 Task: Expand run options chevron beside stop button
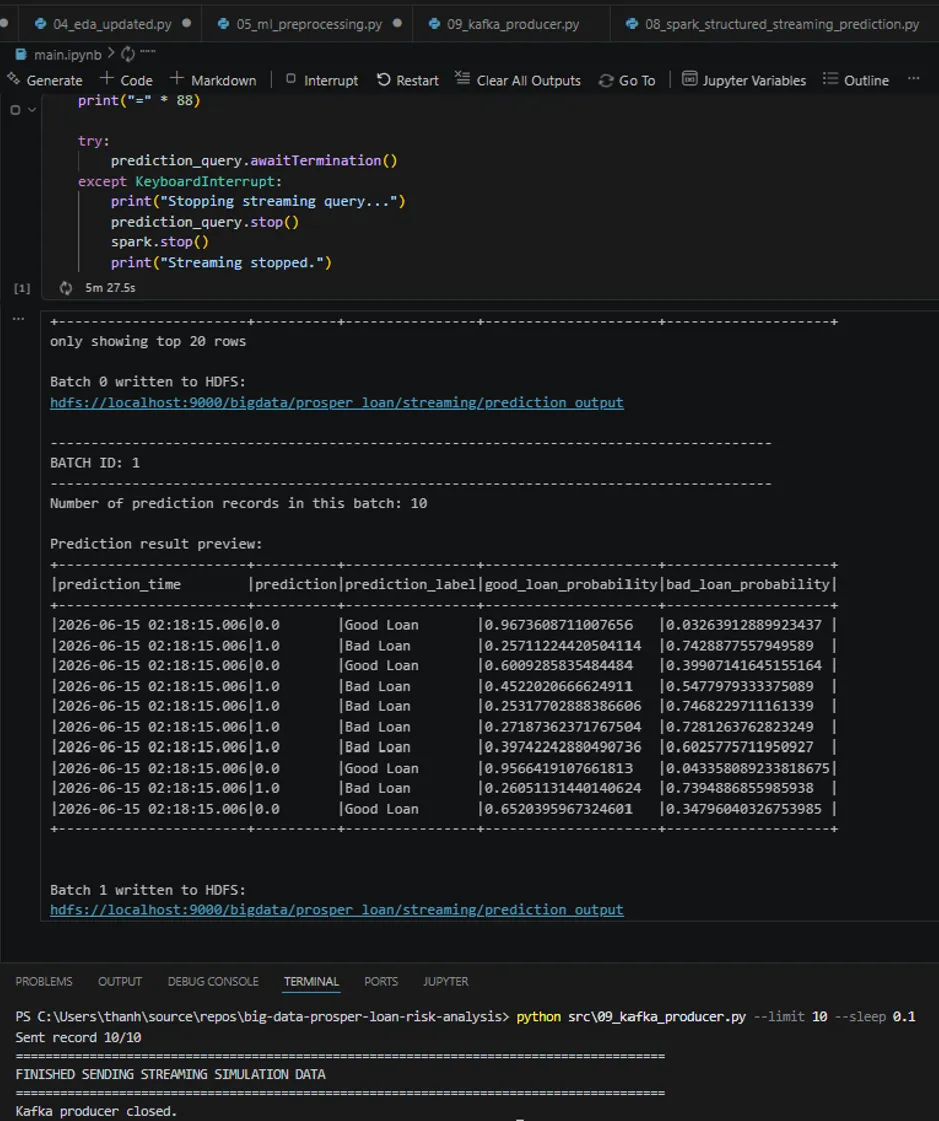31,110
